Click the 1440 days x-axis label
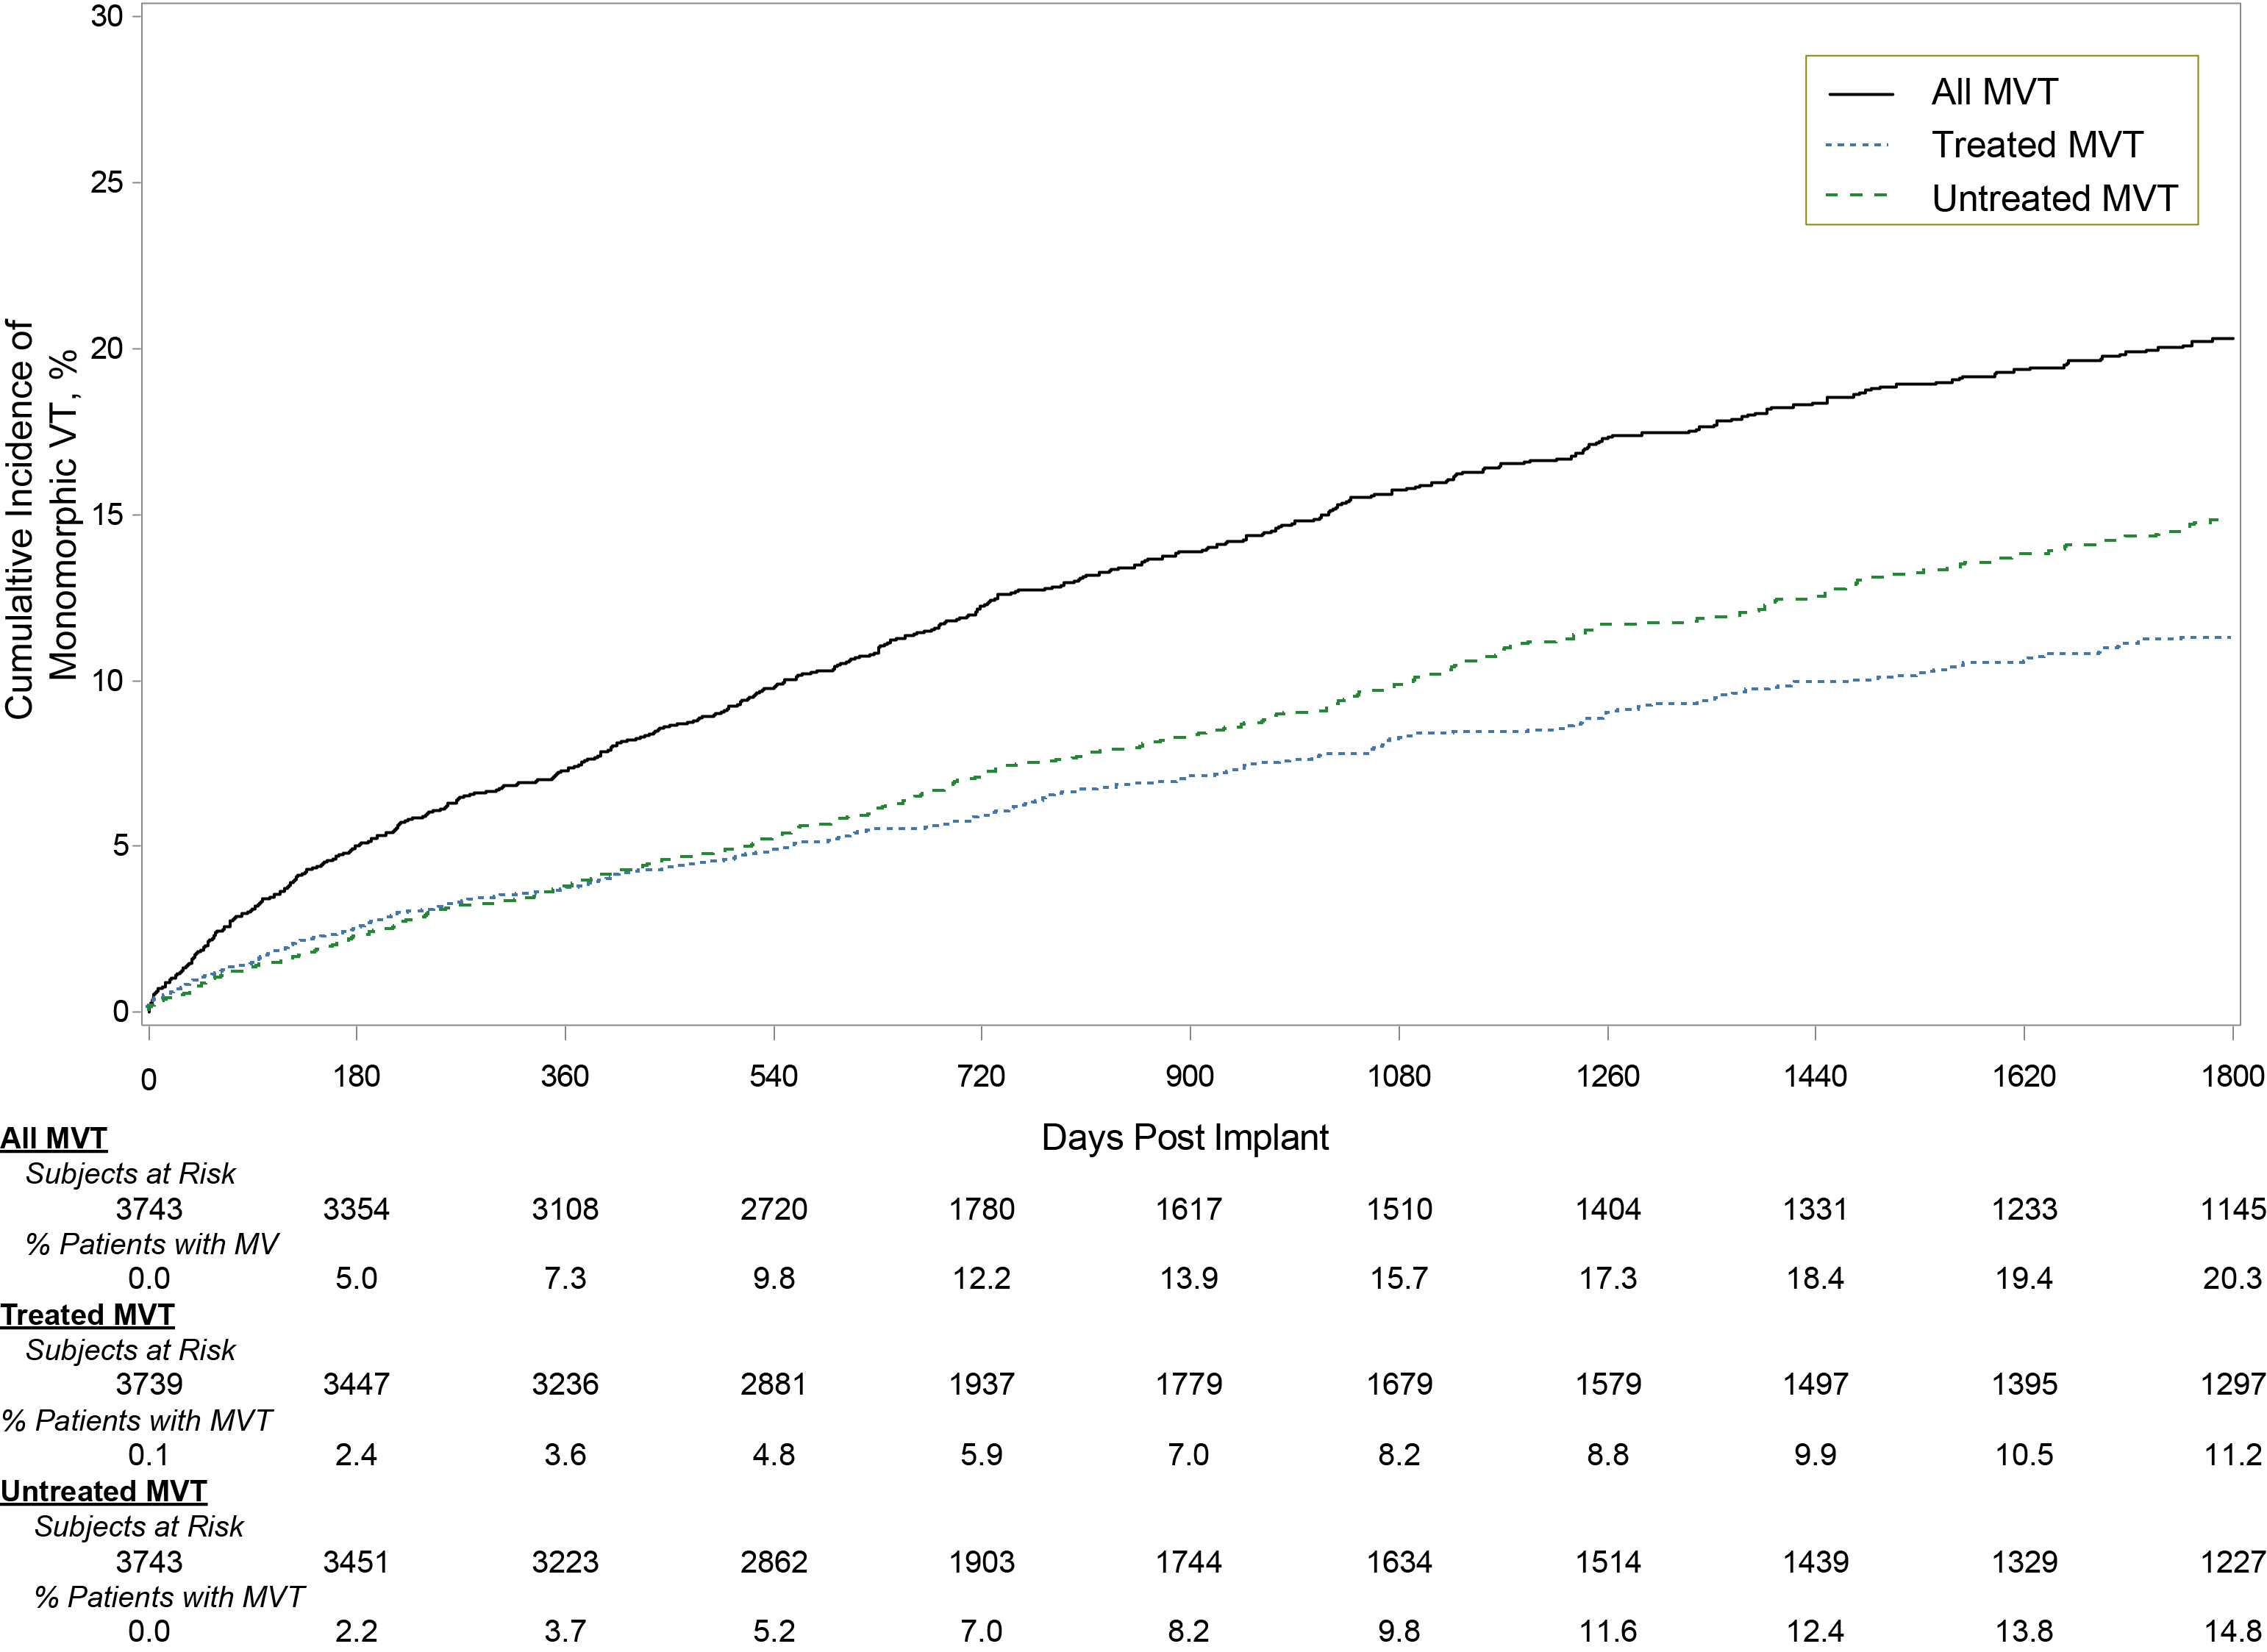The height and width of the screenshot is (1652, 2267). (x=1816, y=1077)
